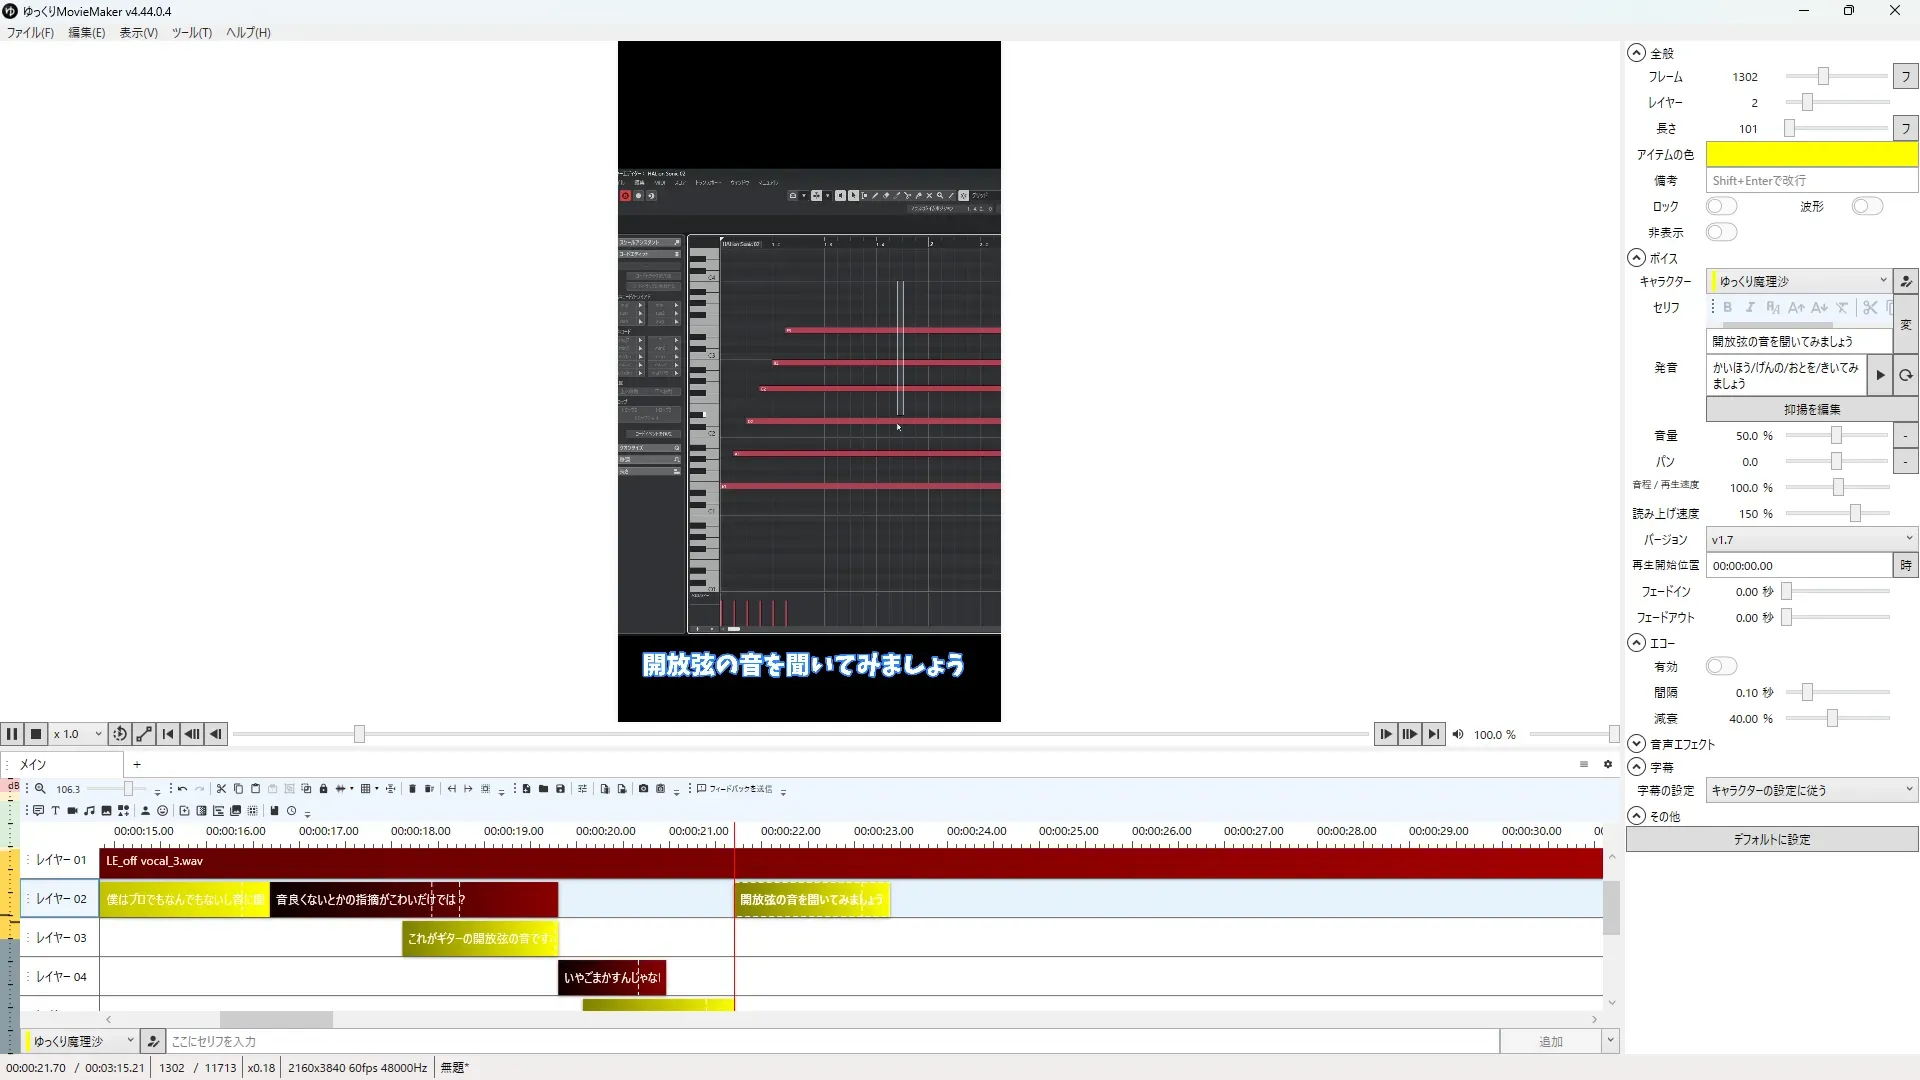Toggle the 非表示 (hide) switch
This screenshot has height=1080, width=1920.
1721,232
